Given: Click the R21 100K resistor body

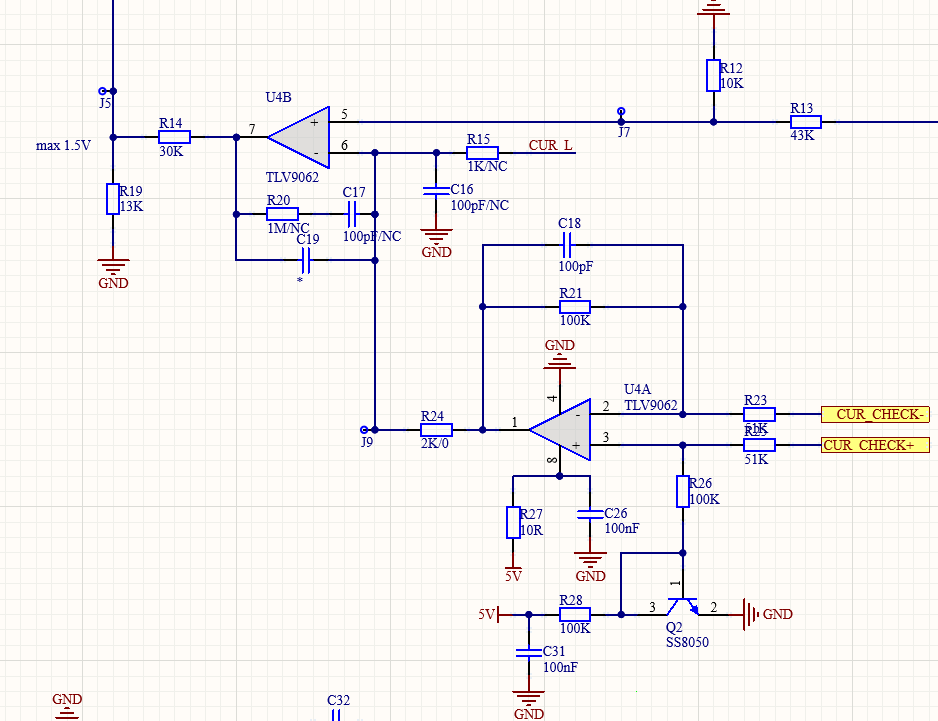Looking at the screenshot, I should 574,306.
